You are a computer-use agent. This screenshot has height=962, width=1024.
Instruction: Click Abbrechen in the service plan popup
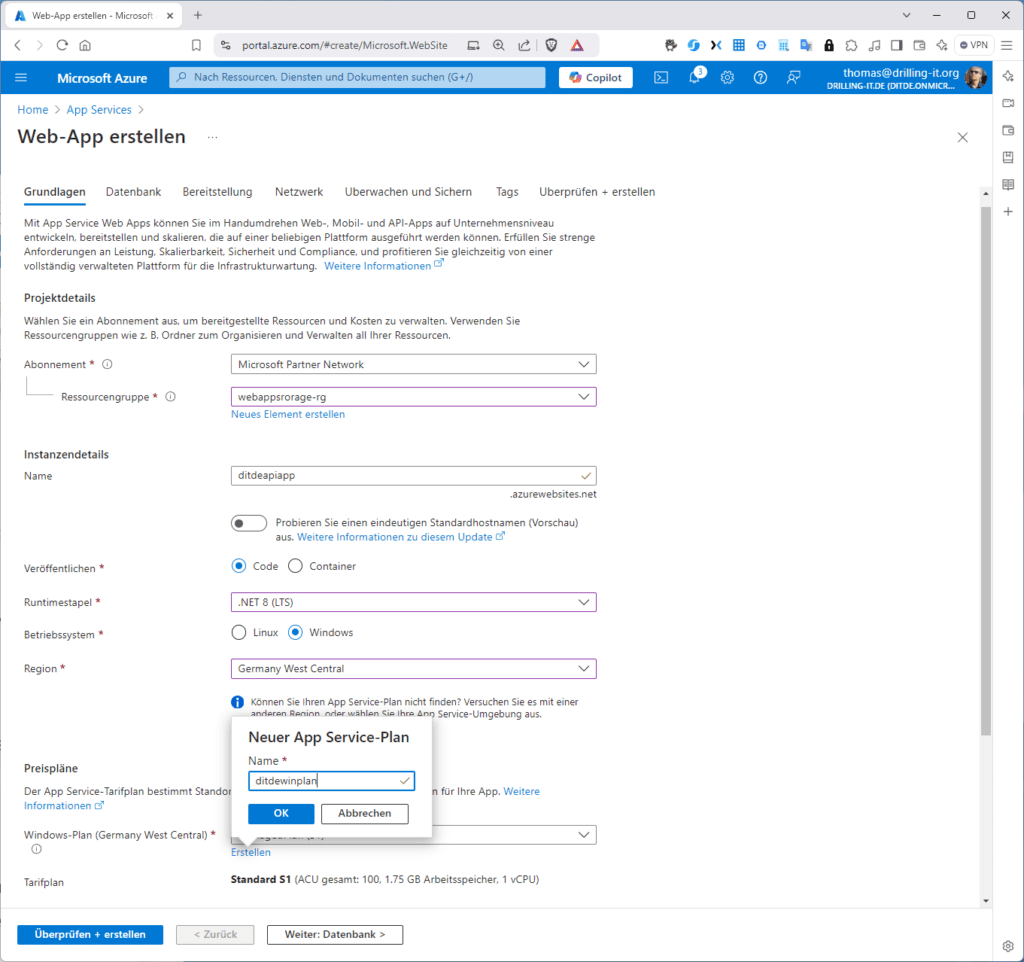coord(364,813)
